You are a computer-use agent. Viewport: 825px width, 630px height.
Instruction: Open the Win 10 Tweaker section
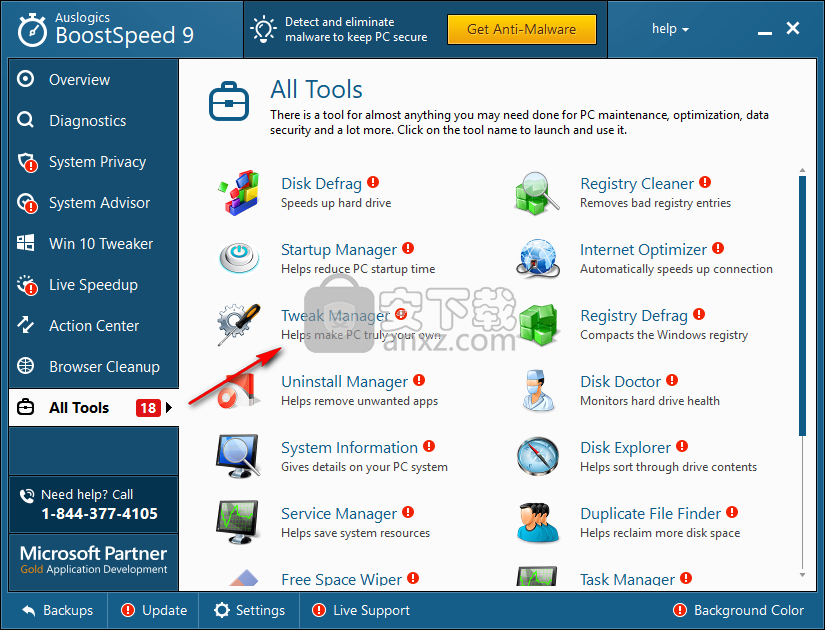coord(94,244)
